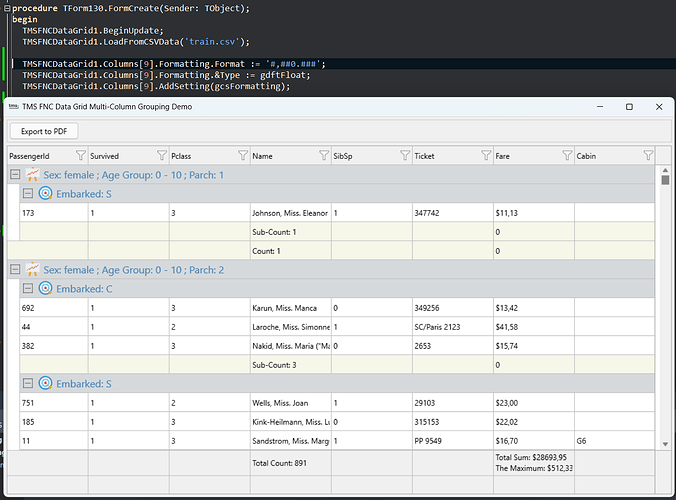
Task: Click the SibSp column filter funnel
Action: point(404,155)
